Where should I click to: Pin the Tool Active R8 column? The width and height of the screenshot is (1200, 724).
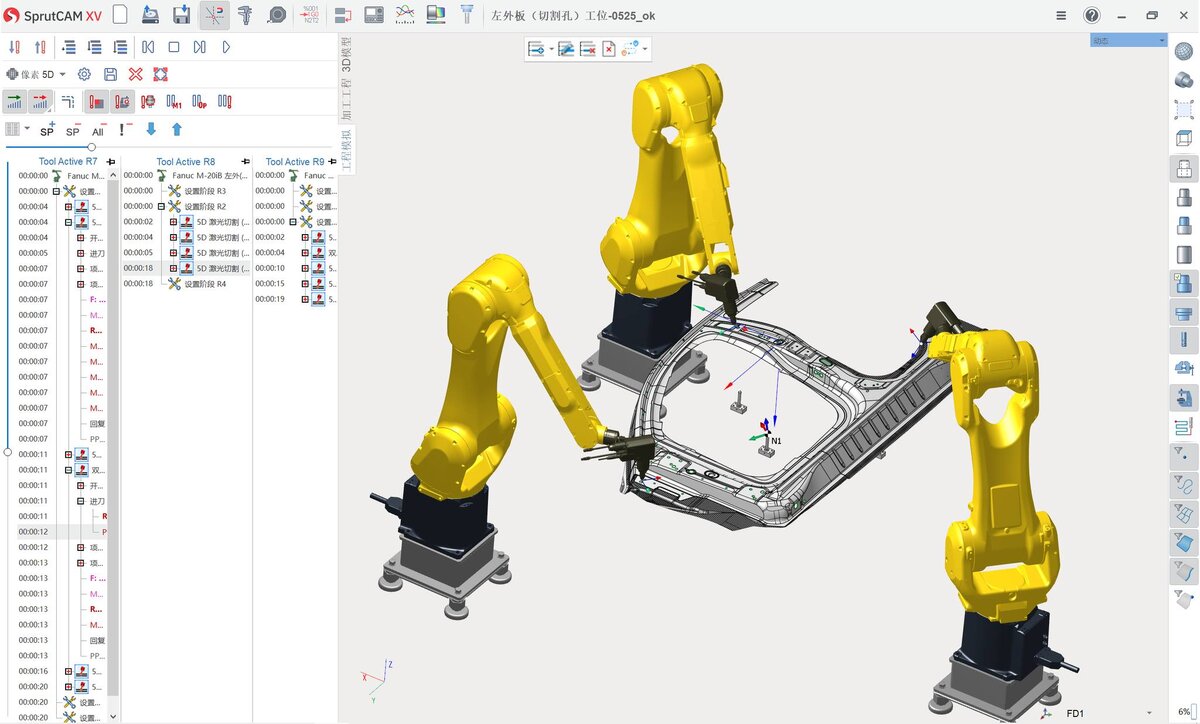coord(245,161)
